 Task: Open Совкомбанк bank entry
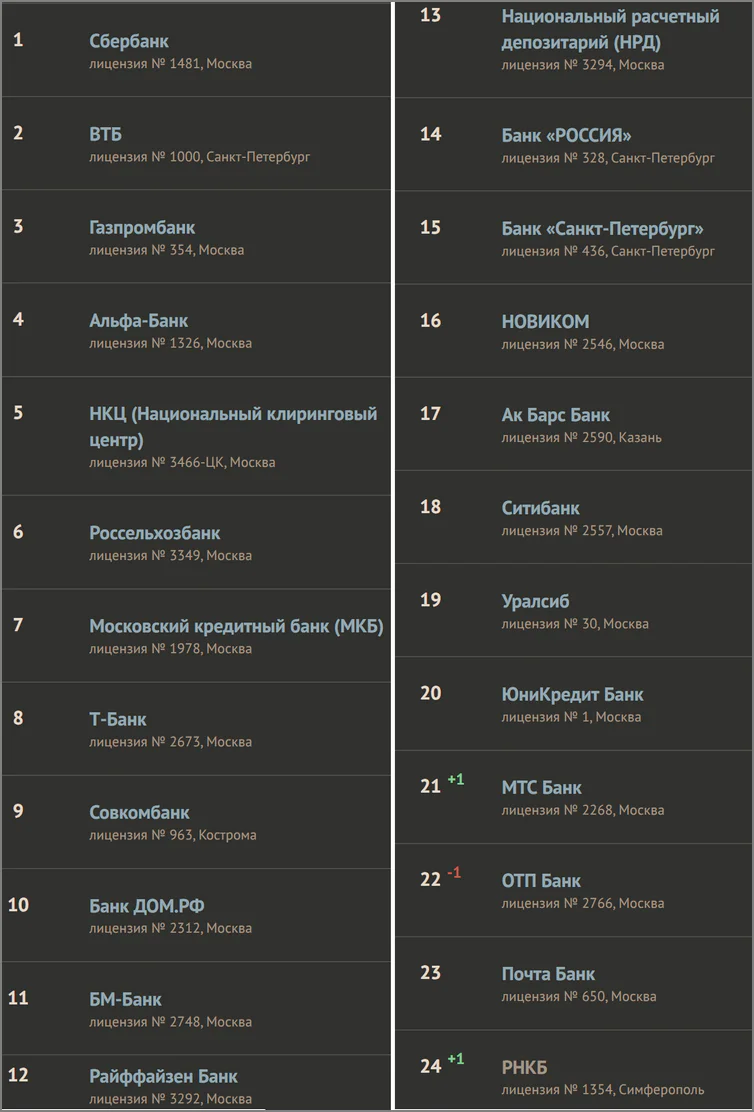coord(139,813)
